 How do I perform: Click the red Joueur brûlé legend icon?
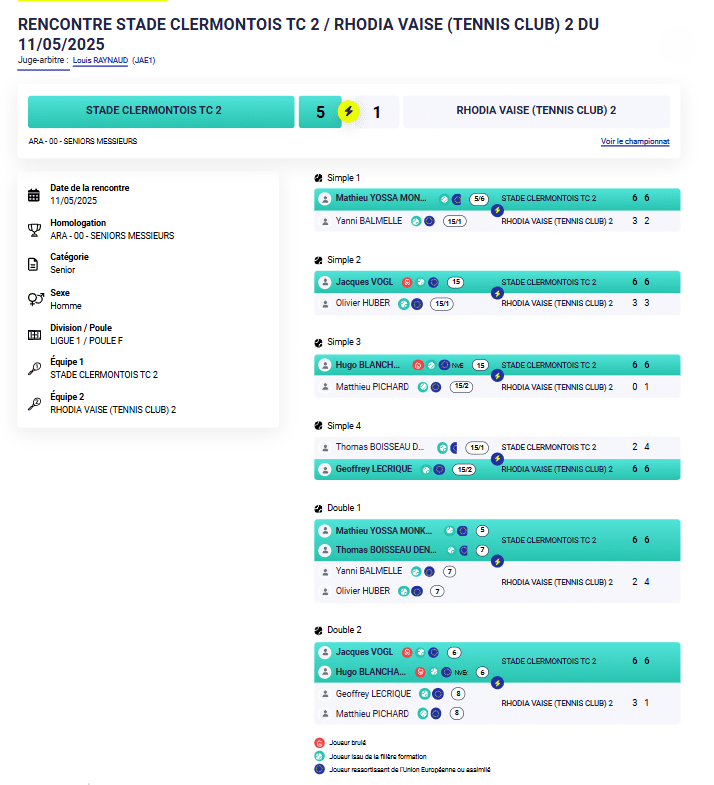coord(319,743)
